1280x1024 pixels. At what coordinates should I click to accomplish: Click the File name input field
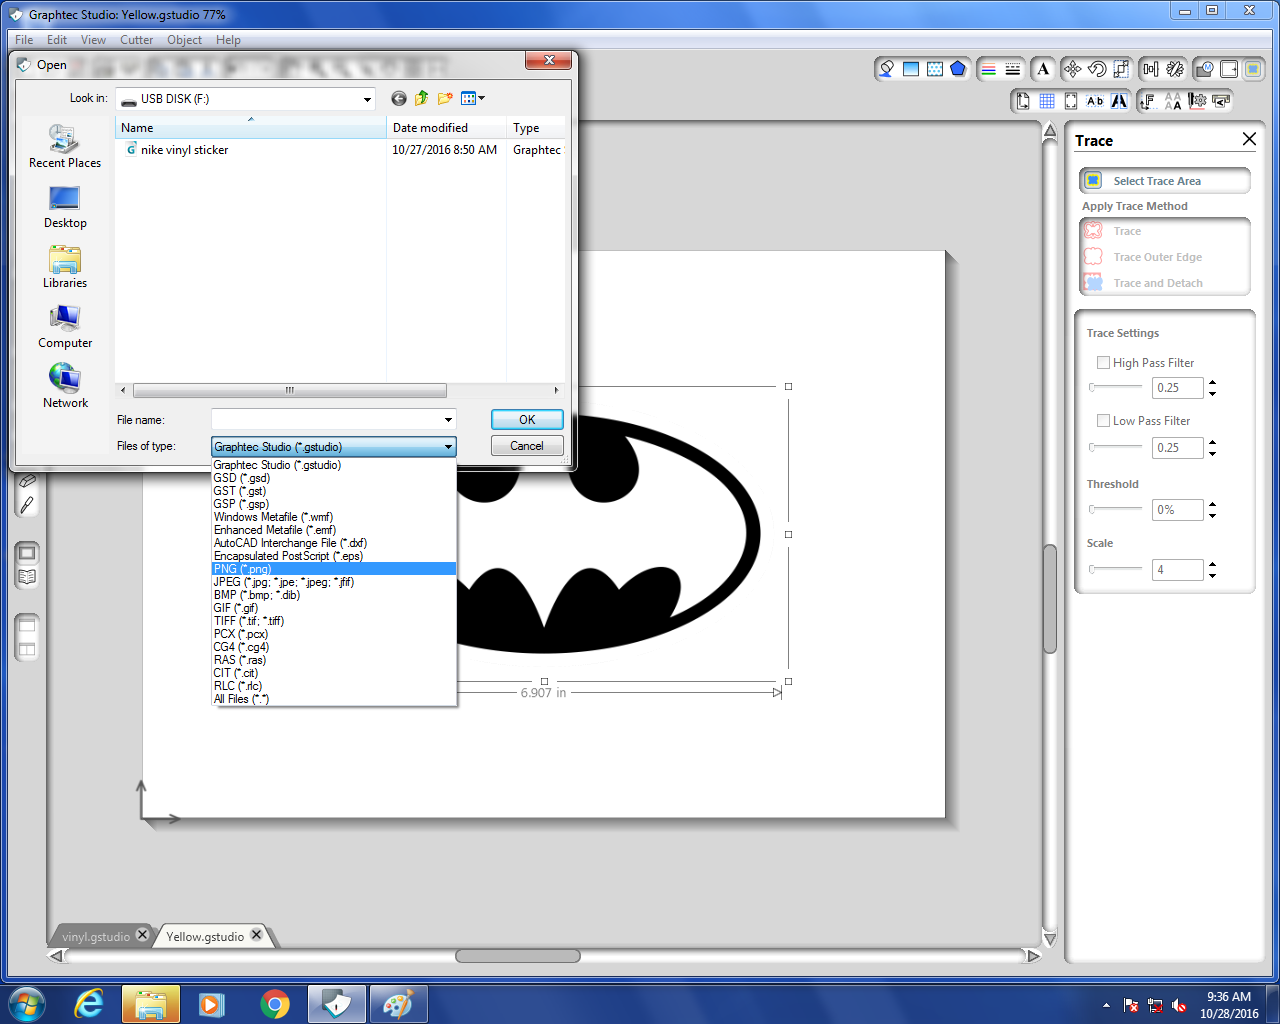pyautogui.click(x=326, y=420)
